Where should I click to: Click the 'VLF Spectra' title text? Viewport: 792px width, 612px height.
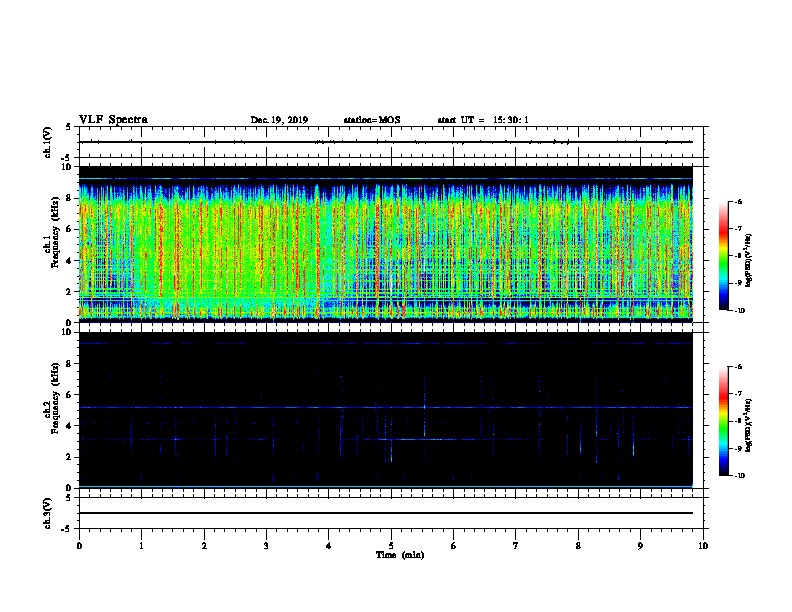[113, 120]
